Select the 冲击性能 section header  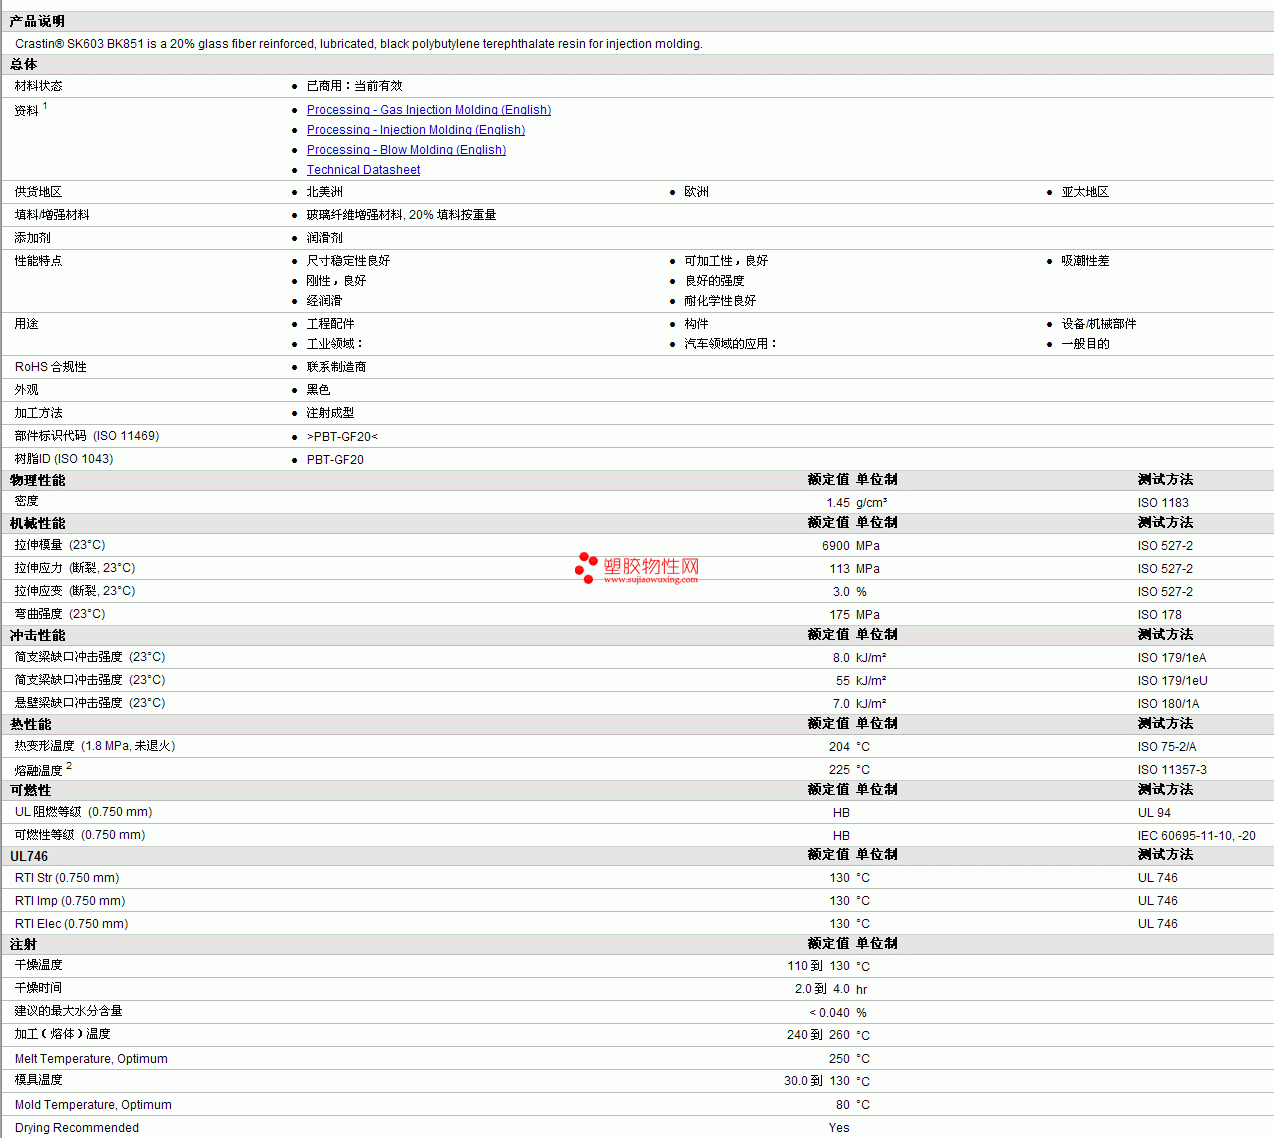tap(37, 635)
